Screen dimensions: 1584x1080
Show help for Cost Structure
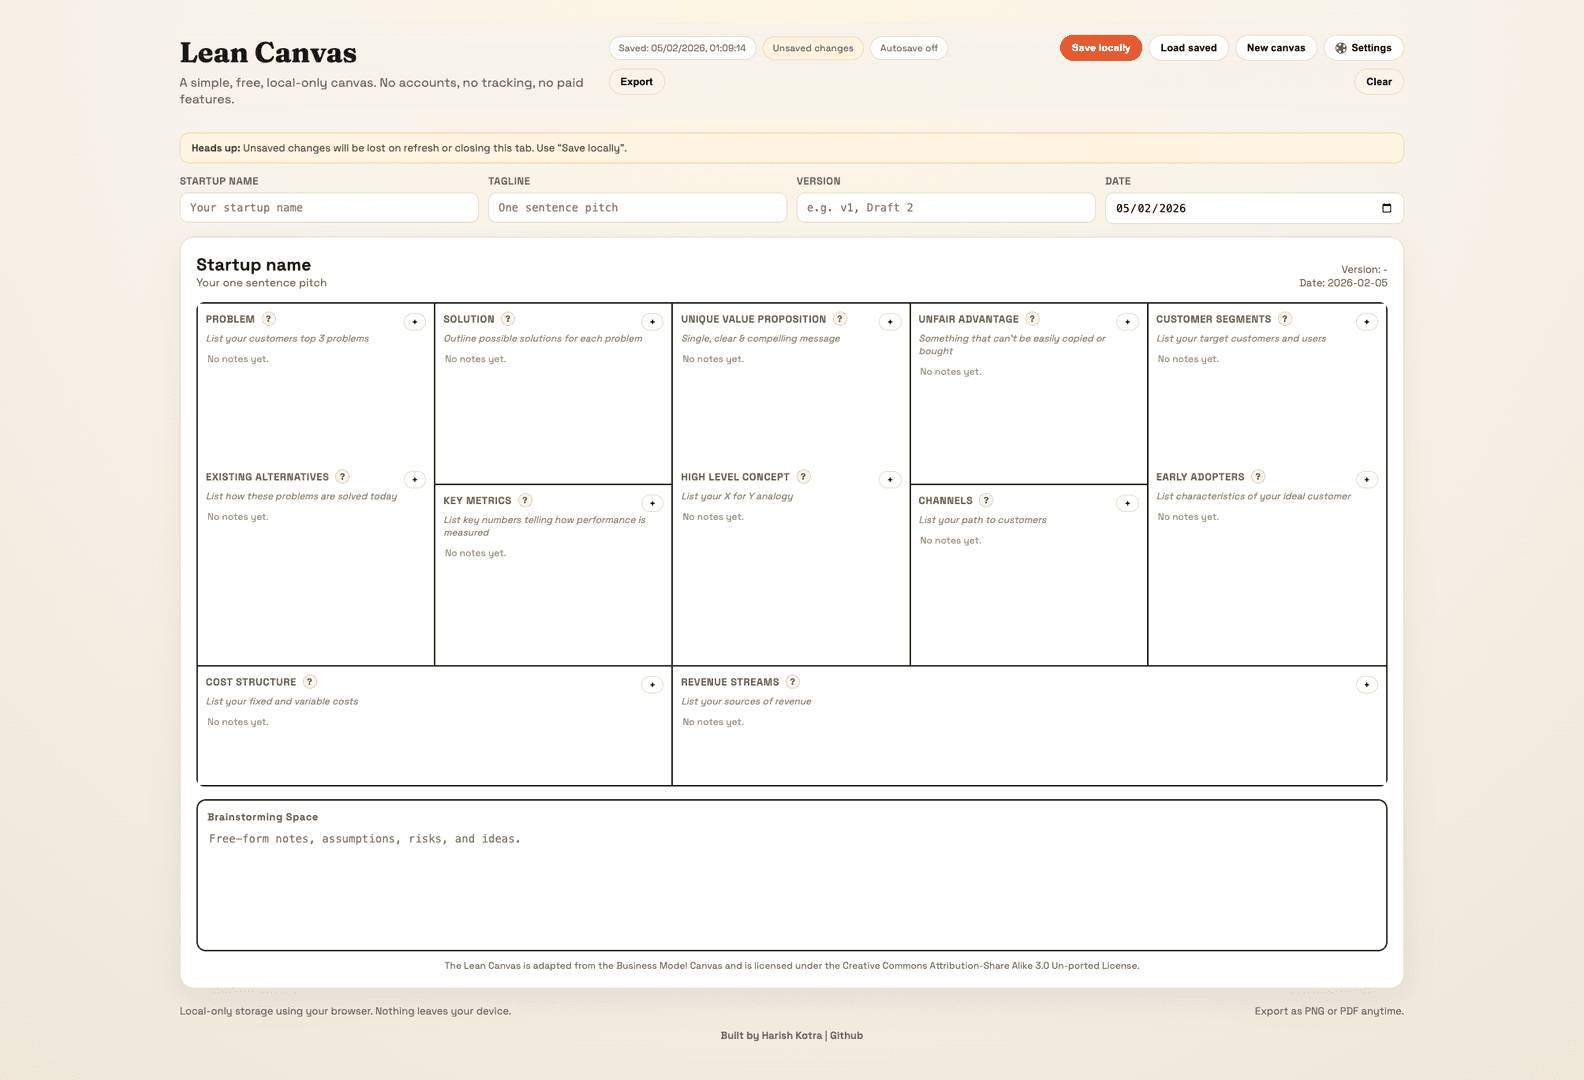pos(310,682)
